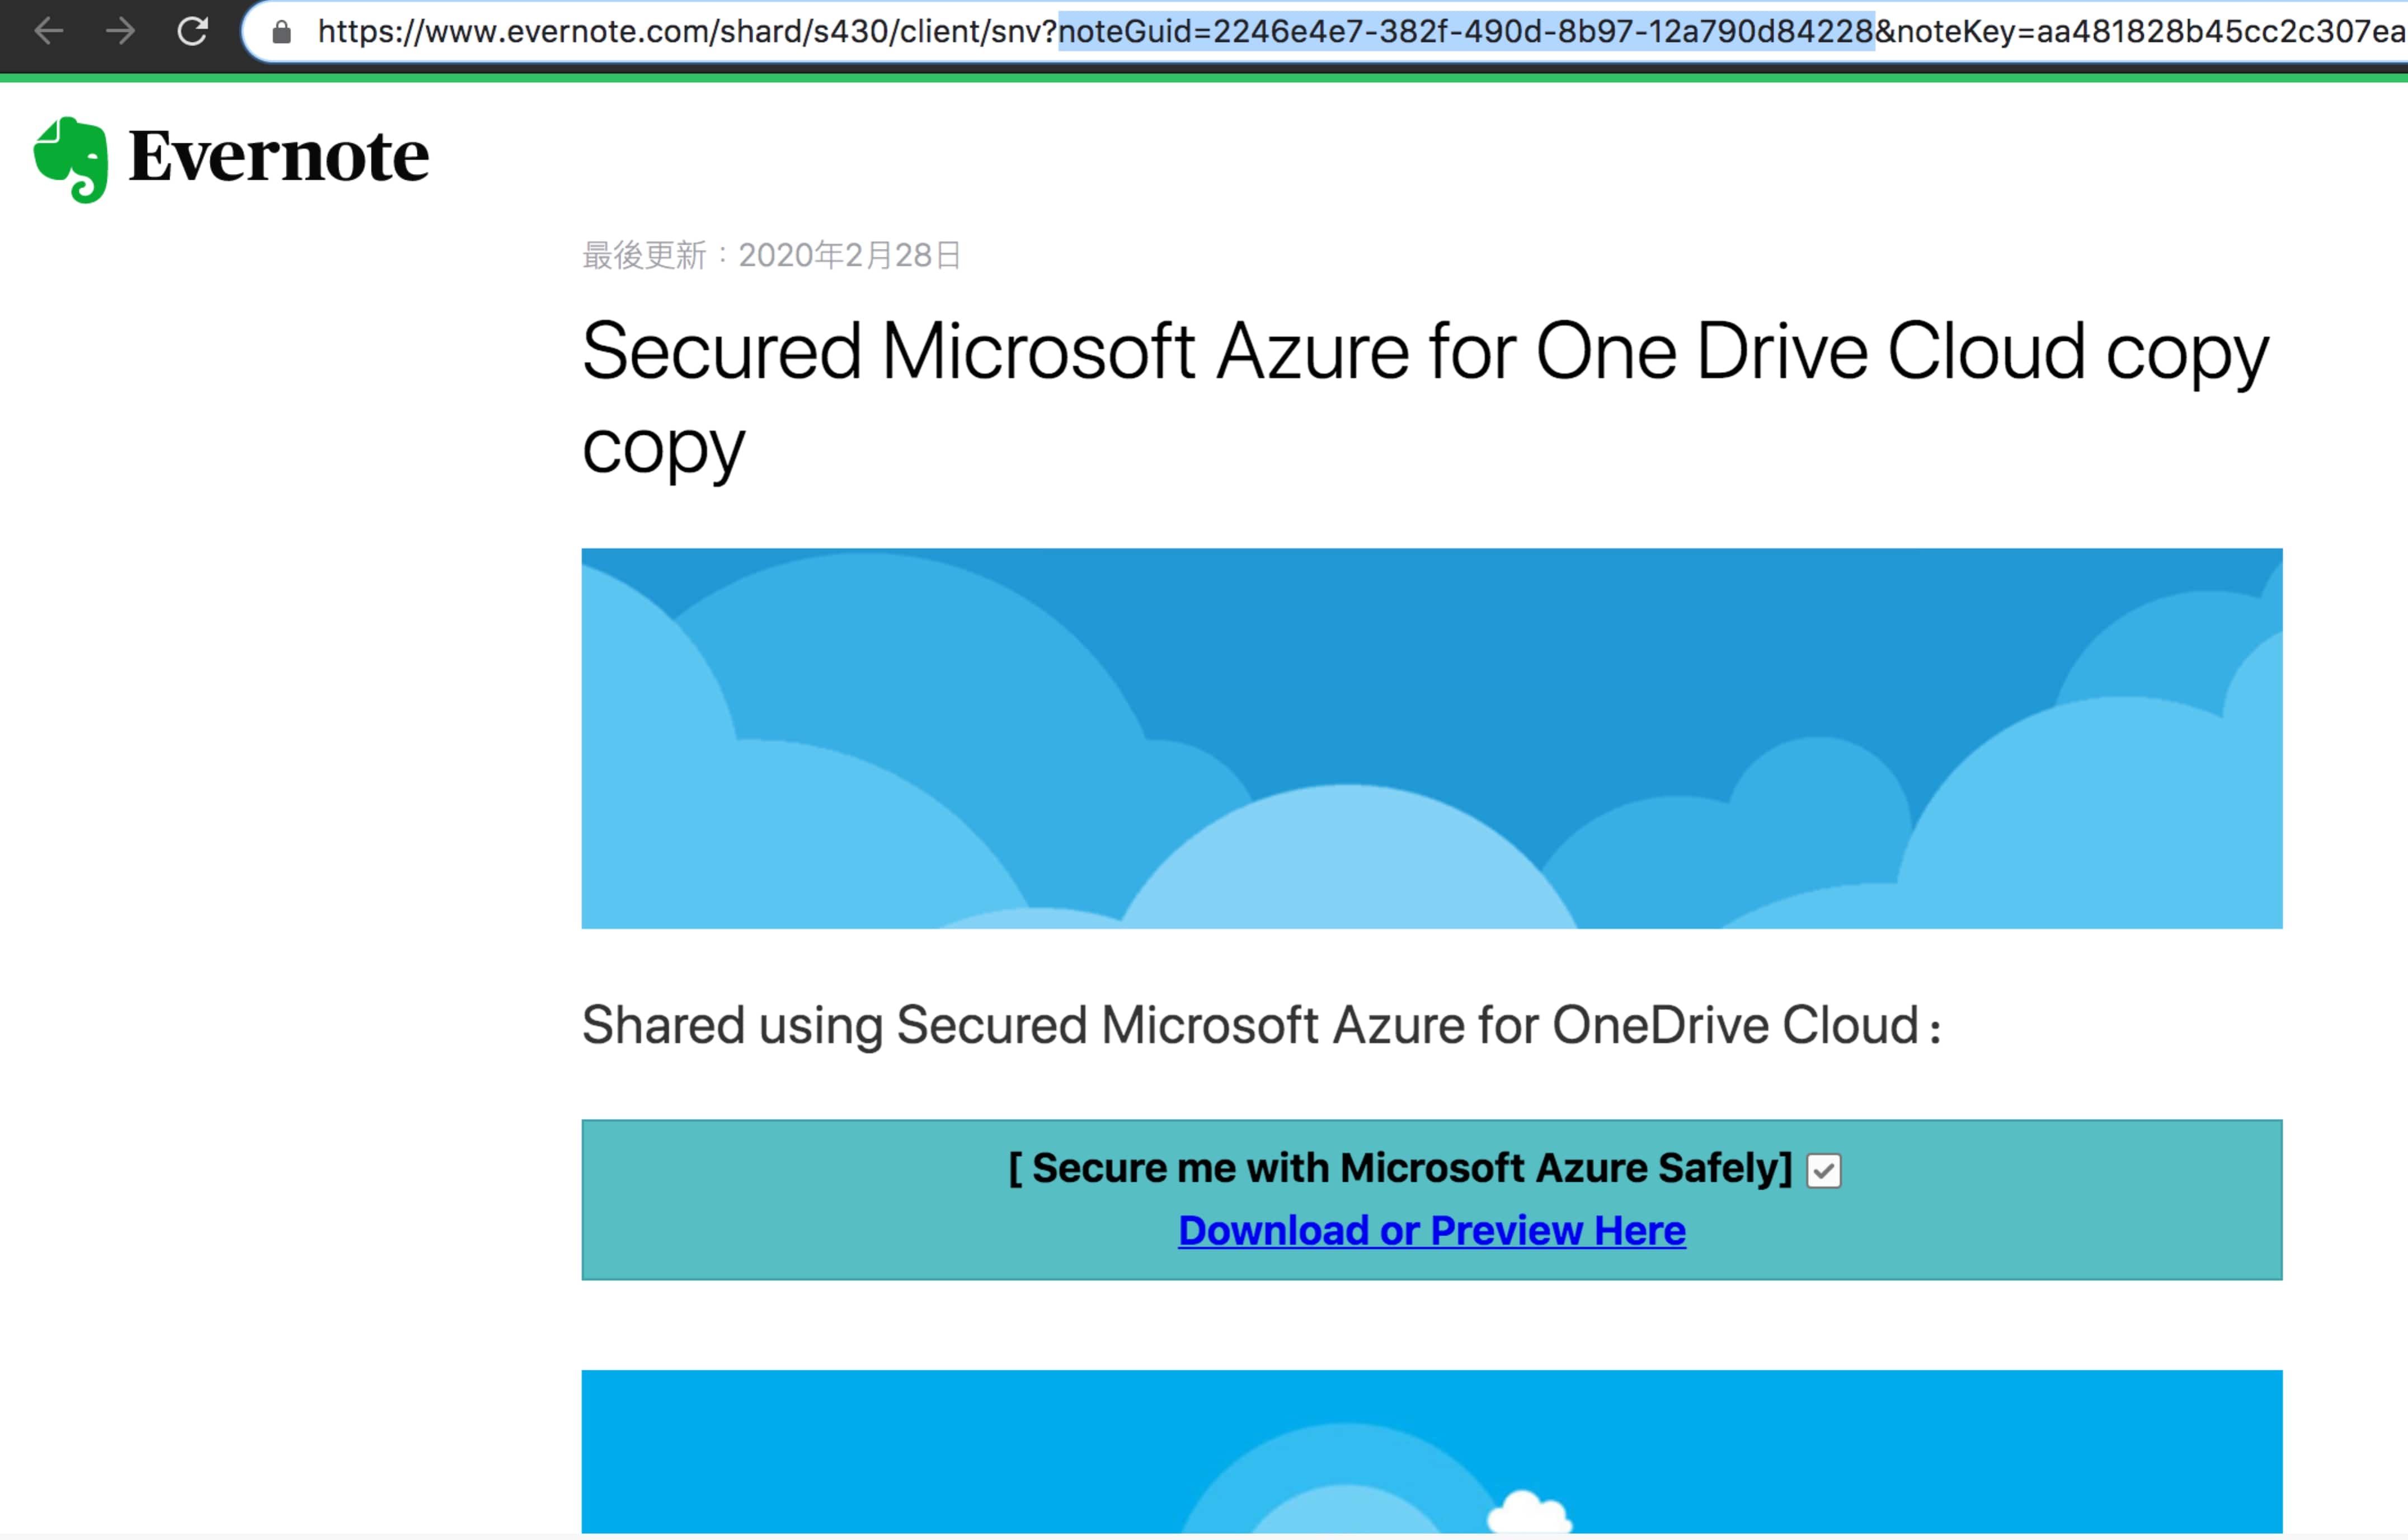View site info via the lock icon

click(282, 33)
